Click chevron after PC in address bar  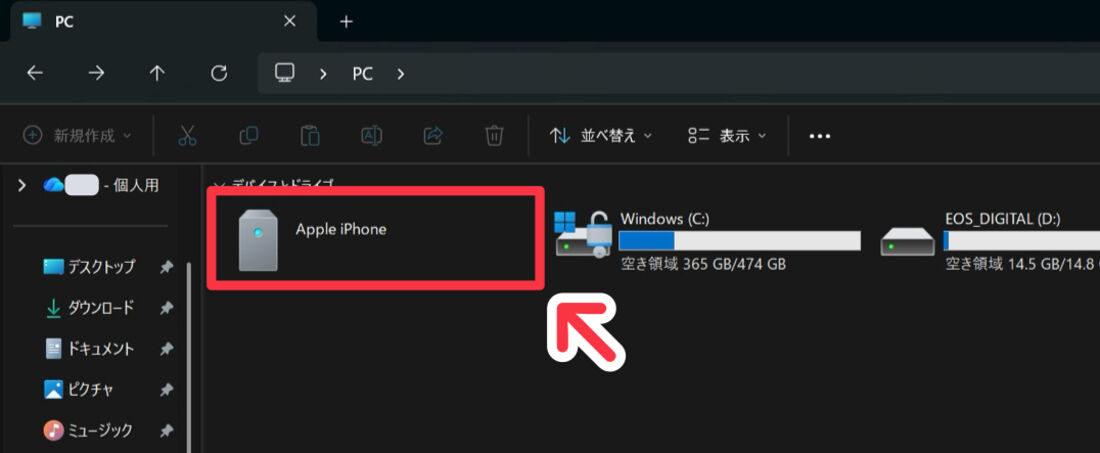click(x=400, y=74)
